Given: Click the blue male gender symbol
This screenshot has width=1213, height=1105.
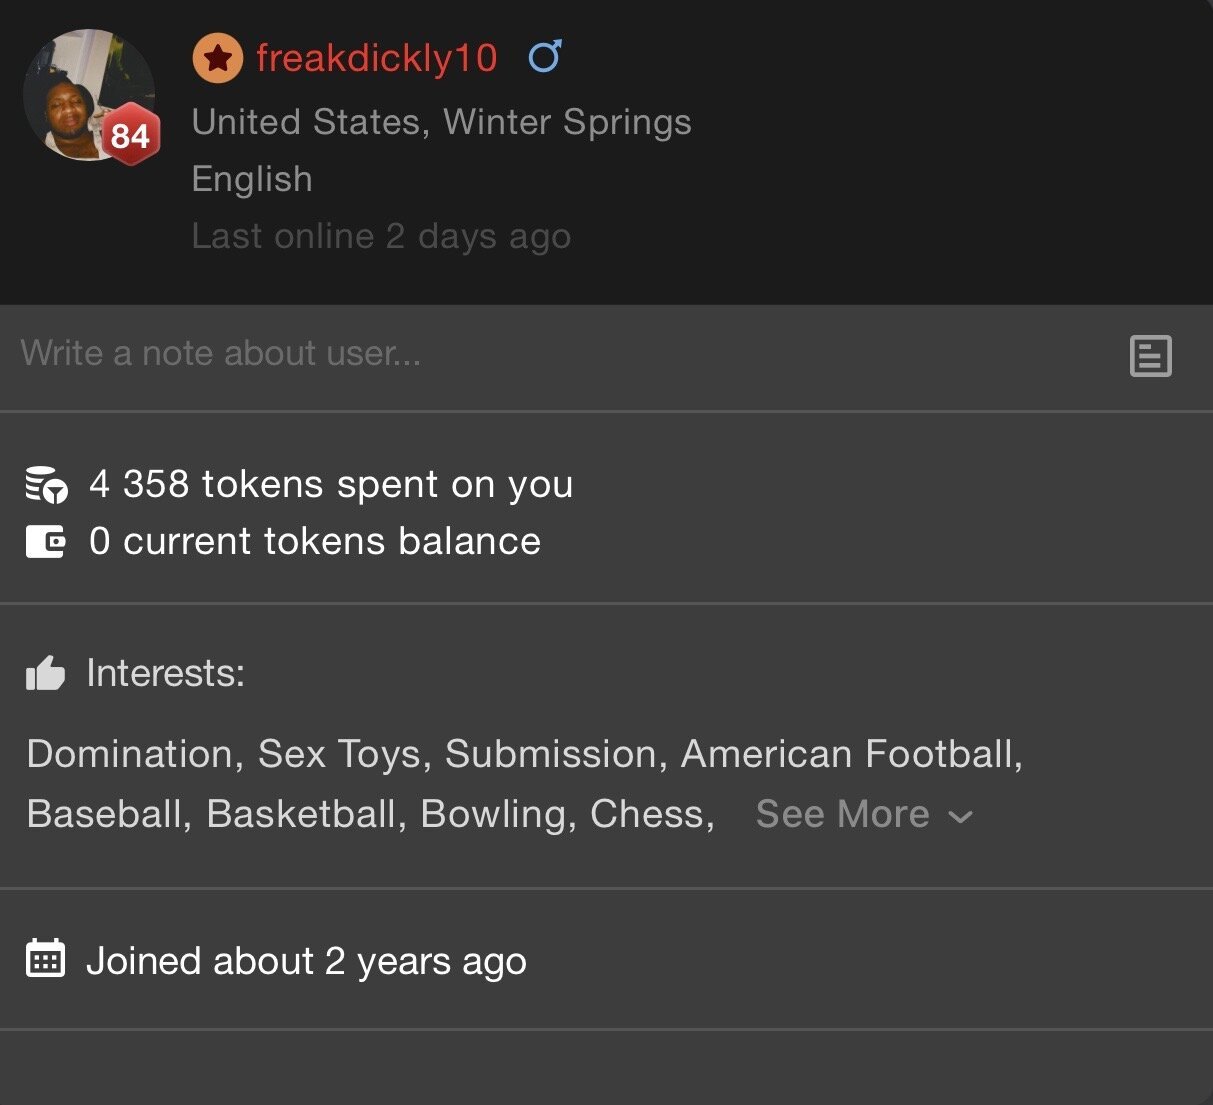Looking at the screenshot, I should point(545,56).
